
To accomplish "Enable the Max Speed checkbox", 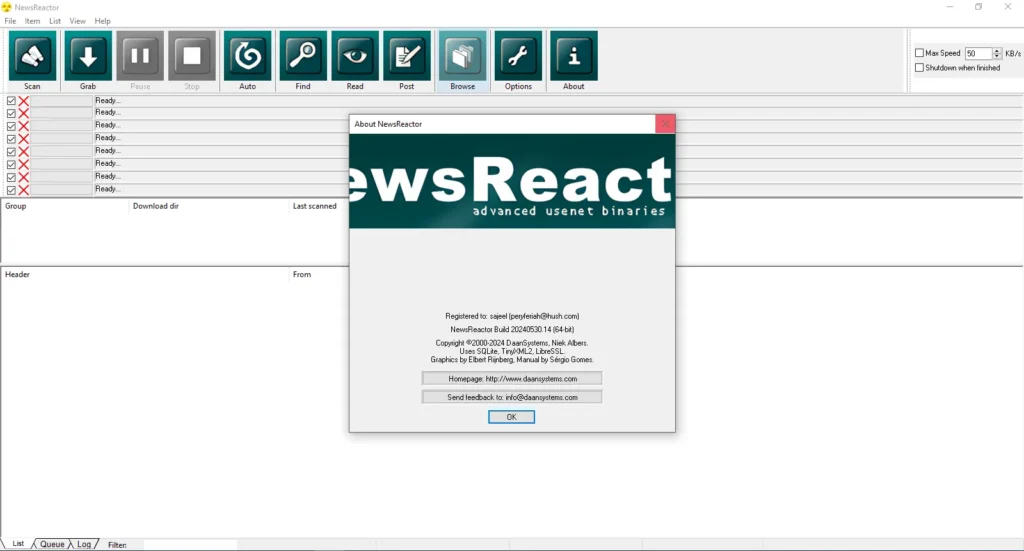I will pos(920,53).
